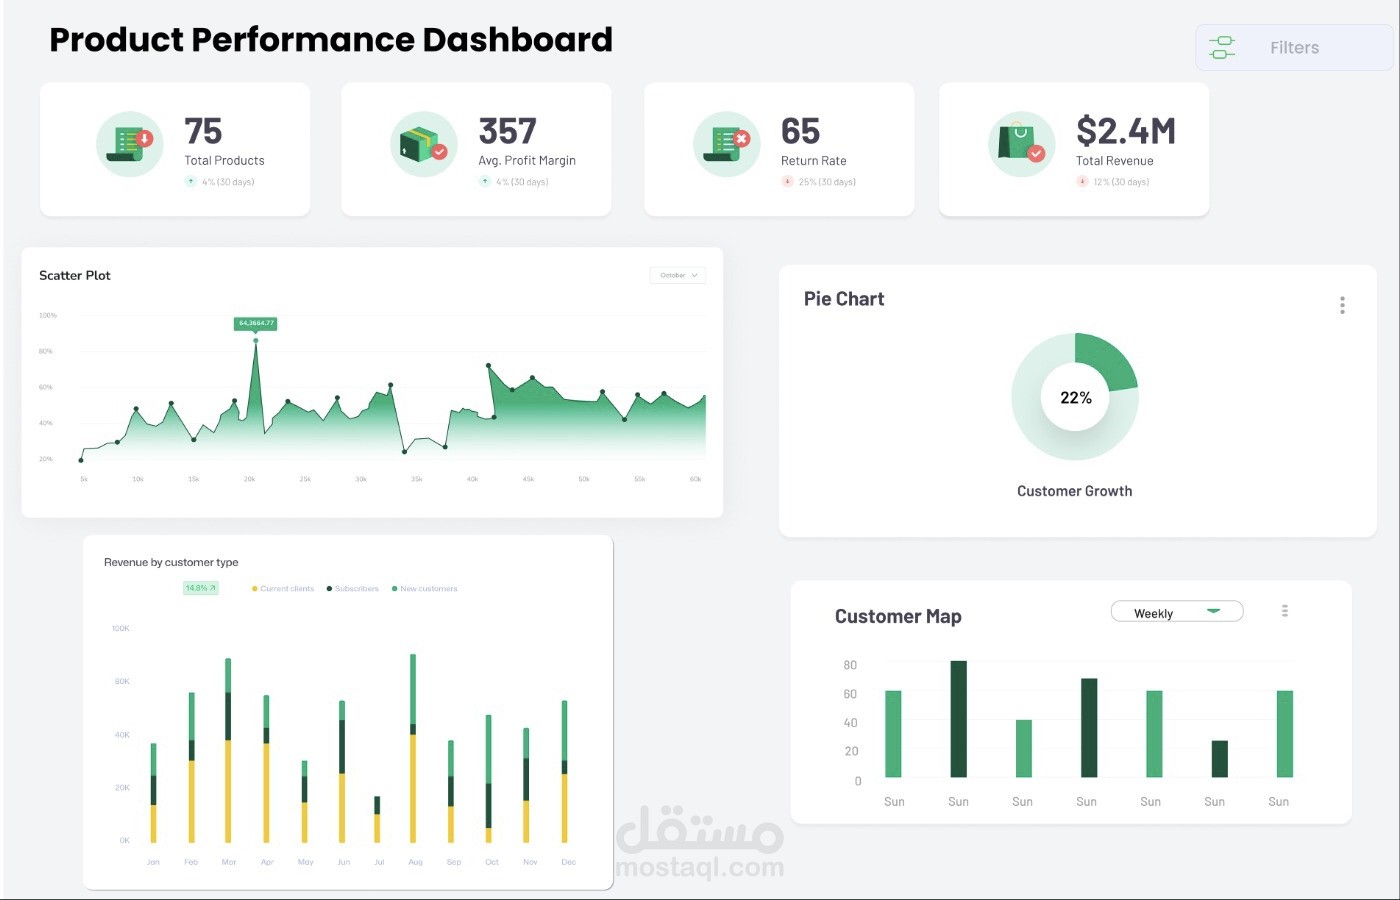Click the 25% (30 days) return text

pyautogui.click(x=827, y=182)
